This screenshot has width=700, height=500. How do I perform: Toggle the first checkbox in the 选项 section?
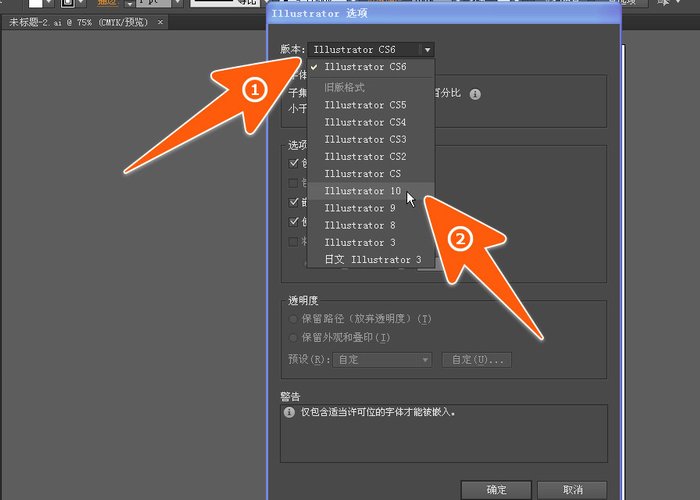pos(294,163)
